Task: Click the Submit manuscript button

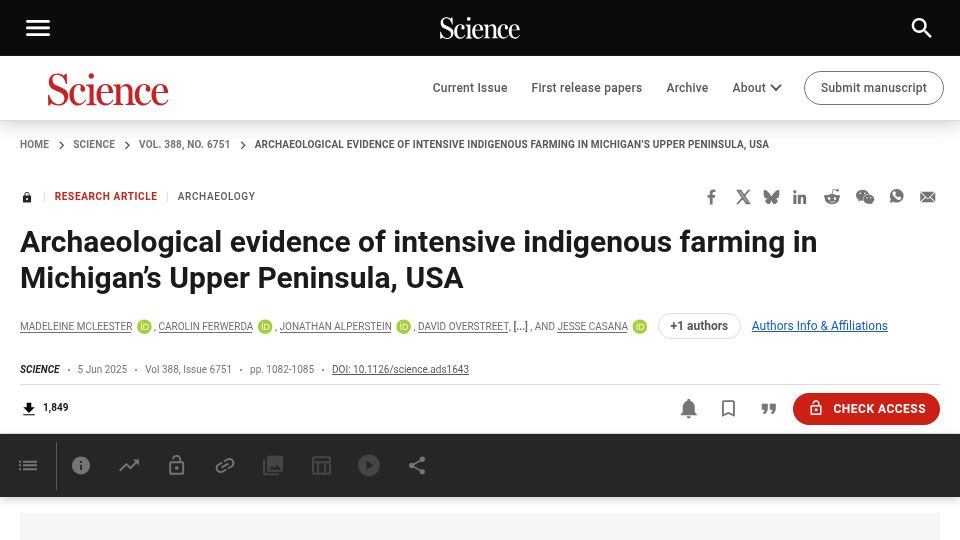Action: 874,88
